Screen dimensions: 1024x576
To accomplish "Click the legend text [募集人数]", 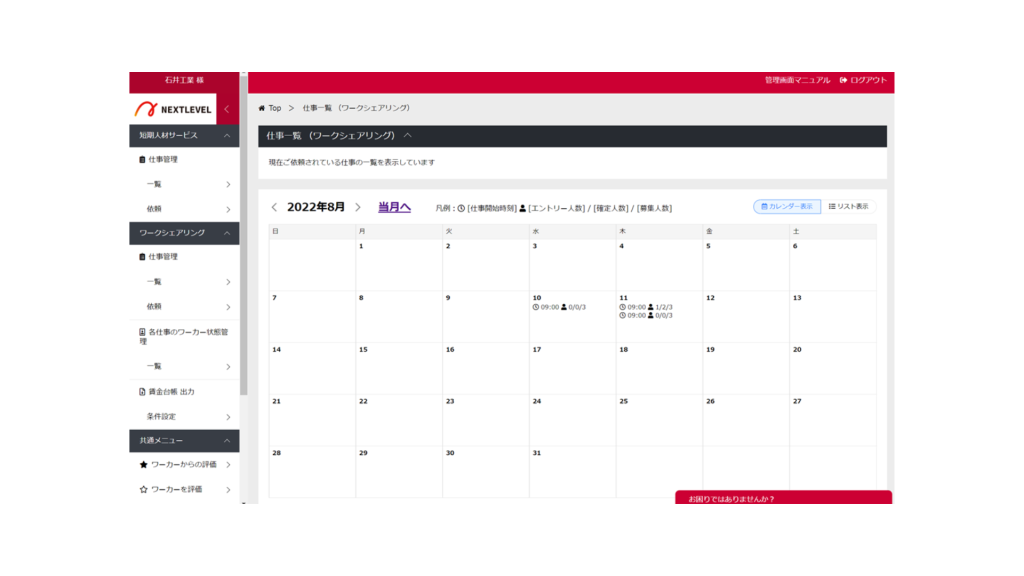I will [x=654, y=208].
